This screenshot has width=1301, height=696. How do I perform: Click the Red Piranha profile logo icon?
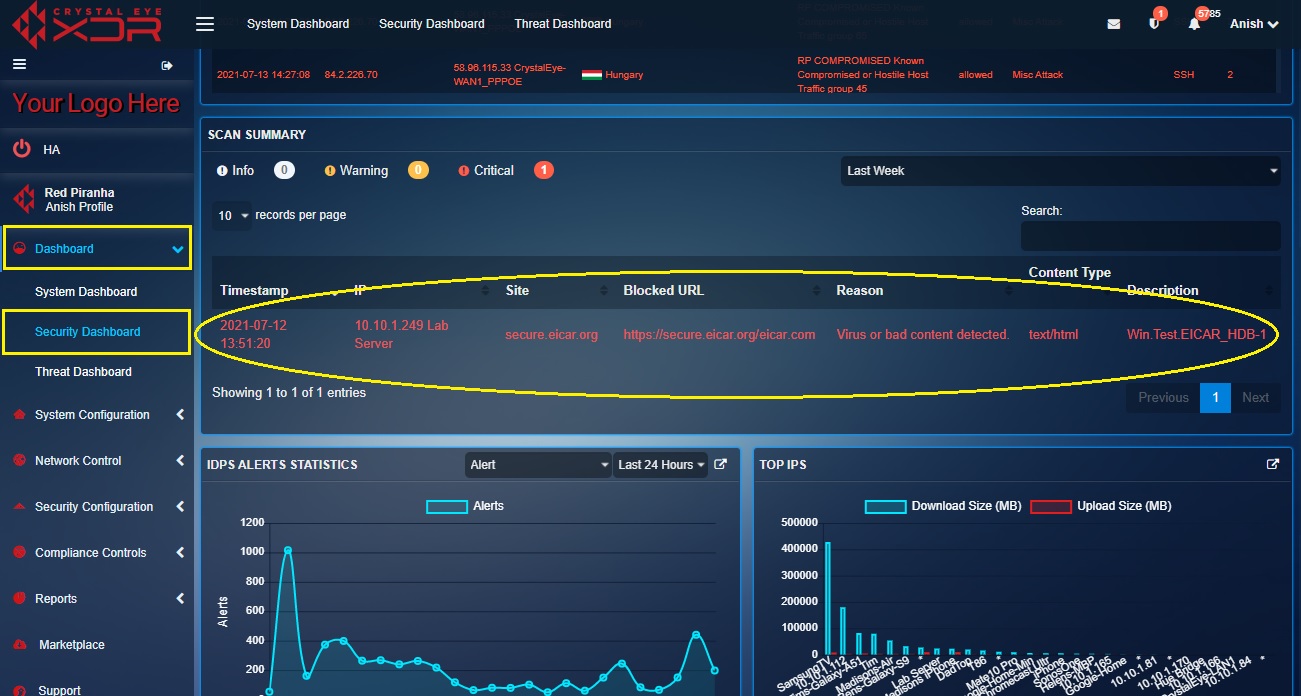(x=23, y=199)
